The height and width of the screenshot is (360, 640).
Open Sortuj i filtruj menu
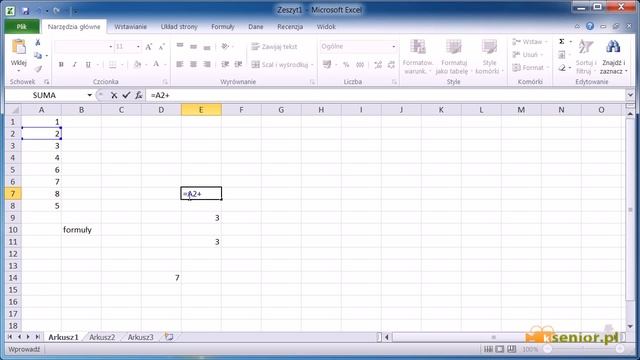pos(586,56)
